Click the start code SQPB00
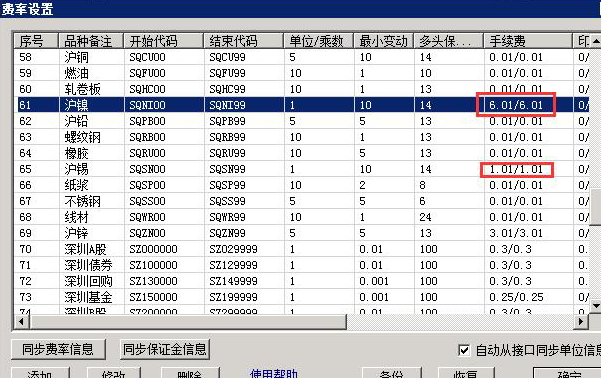The height and width of the screenshot is (378, 601). point(147,121)
